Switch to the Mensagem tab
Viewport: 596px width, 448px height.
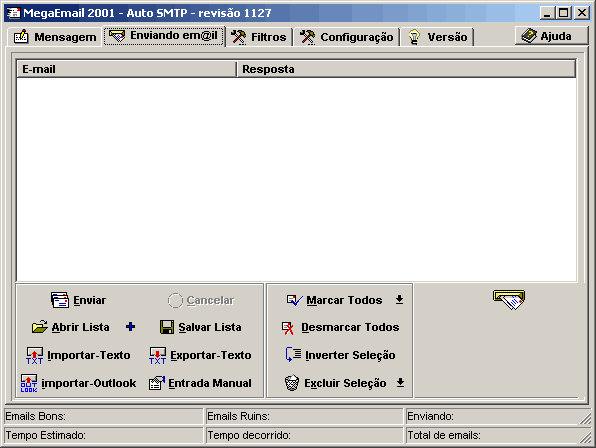point(55,37)
